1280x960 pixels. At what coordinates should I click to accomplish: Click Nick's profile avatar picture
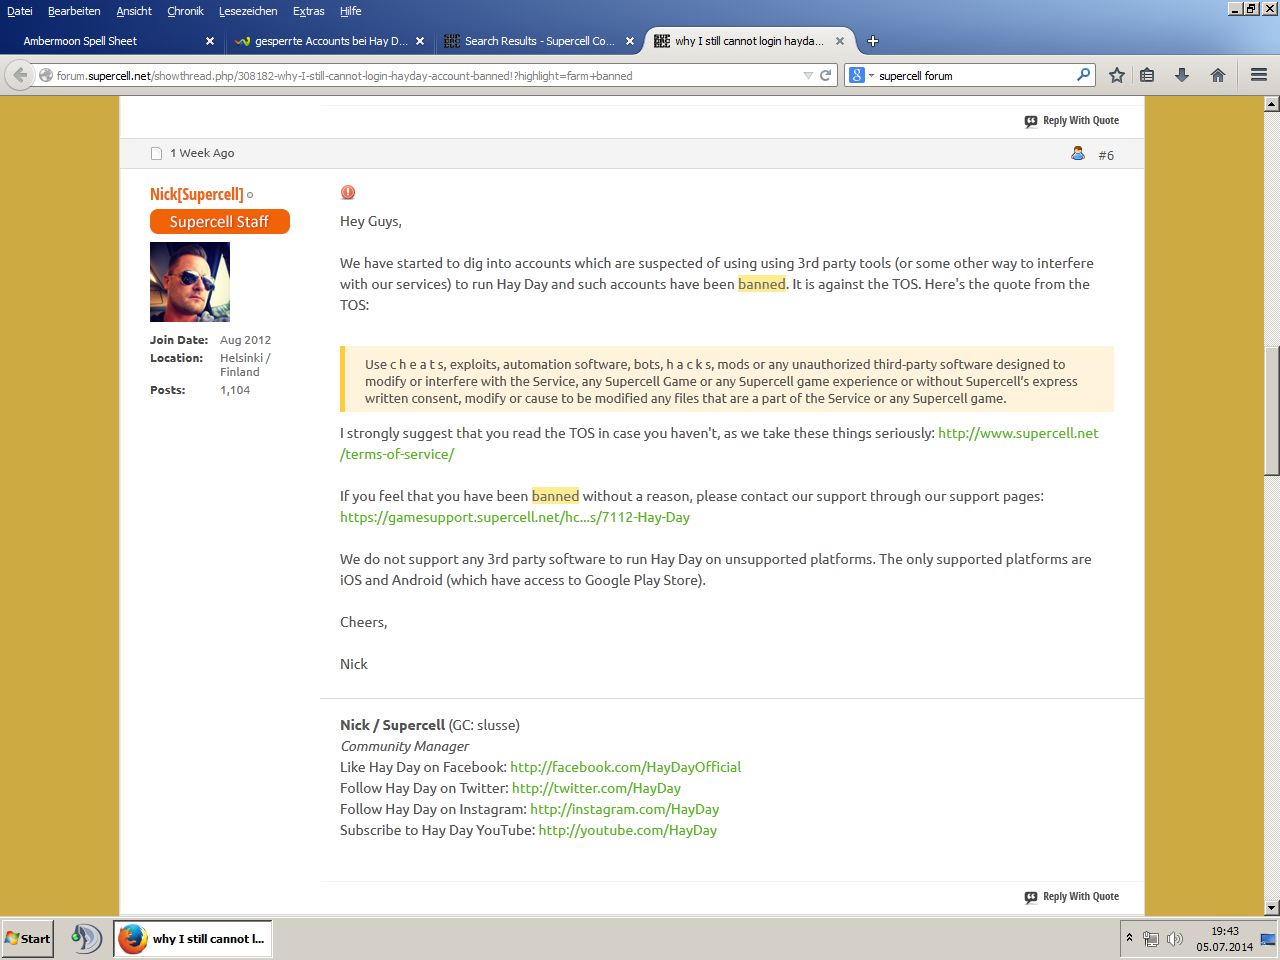pos(190,282)
